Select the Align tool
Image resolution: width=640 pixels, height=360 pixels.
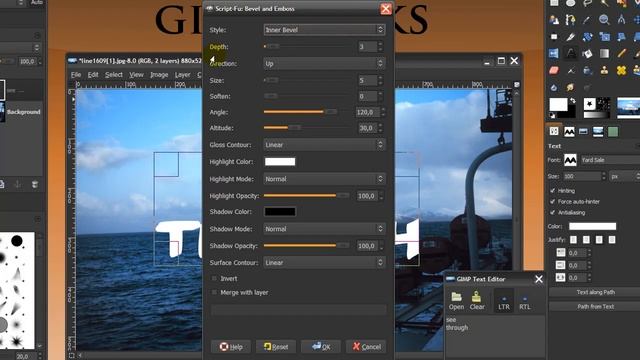(554, 37)
